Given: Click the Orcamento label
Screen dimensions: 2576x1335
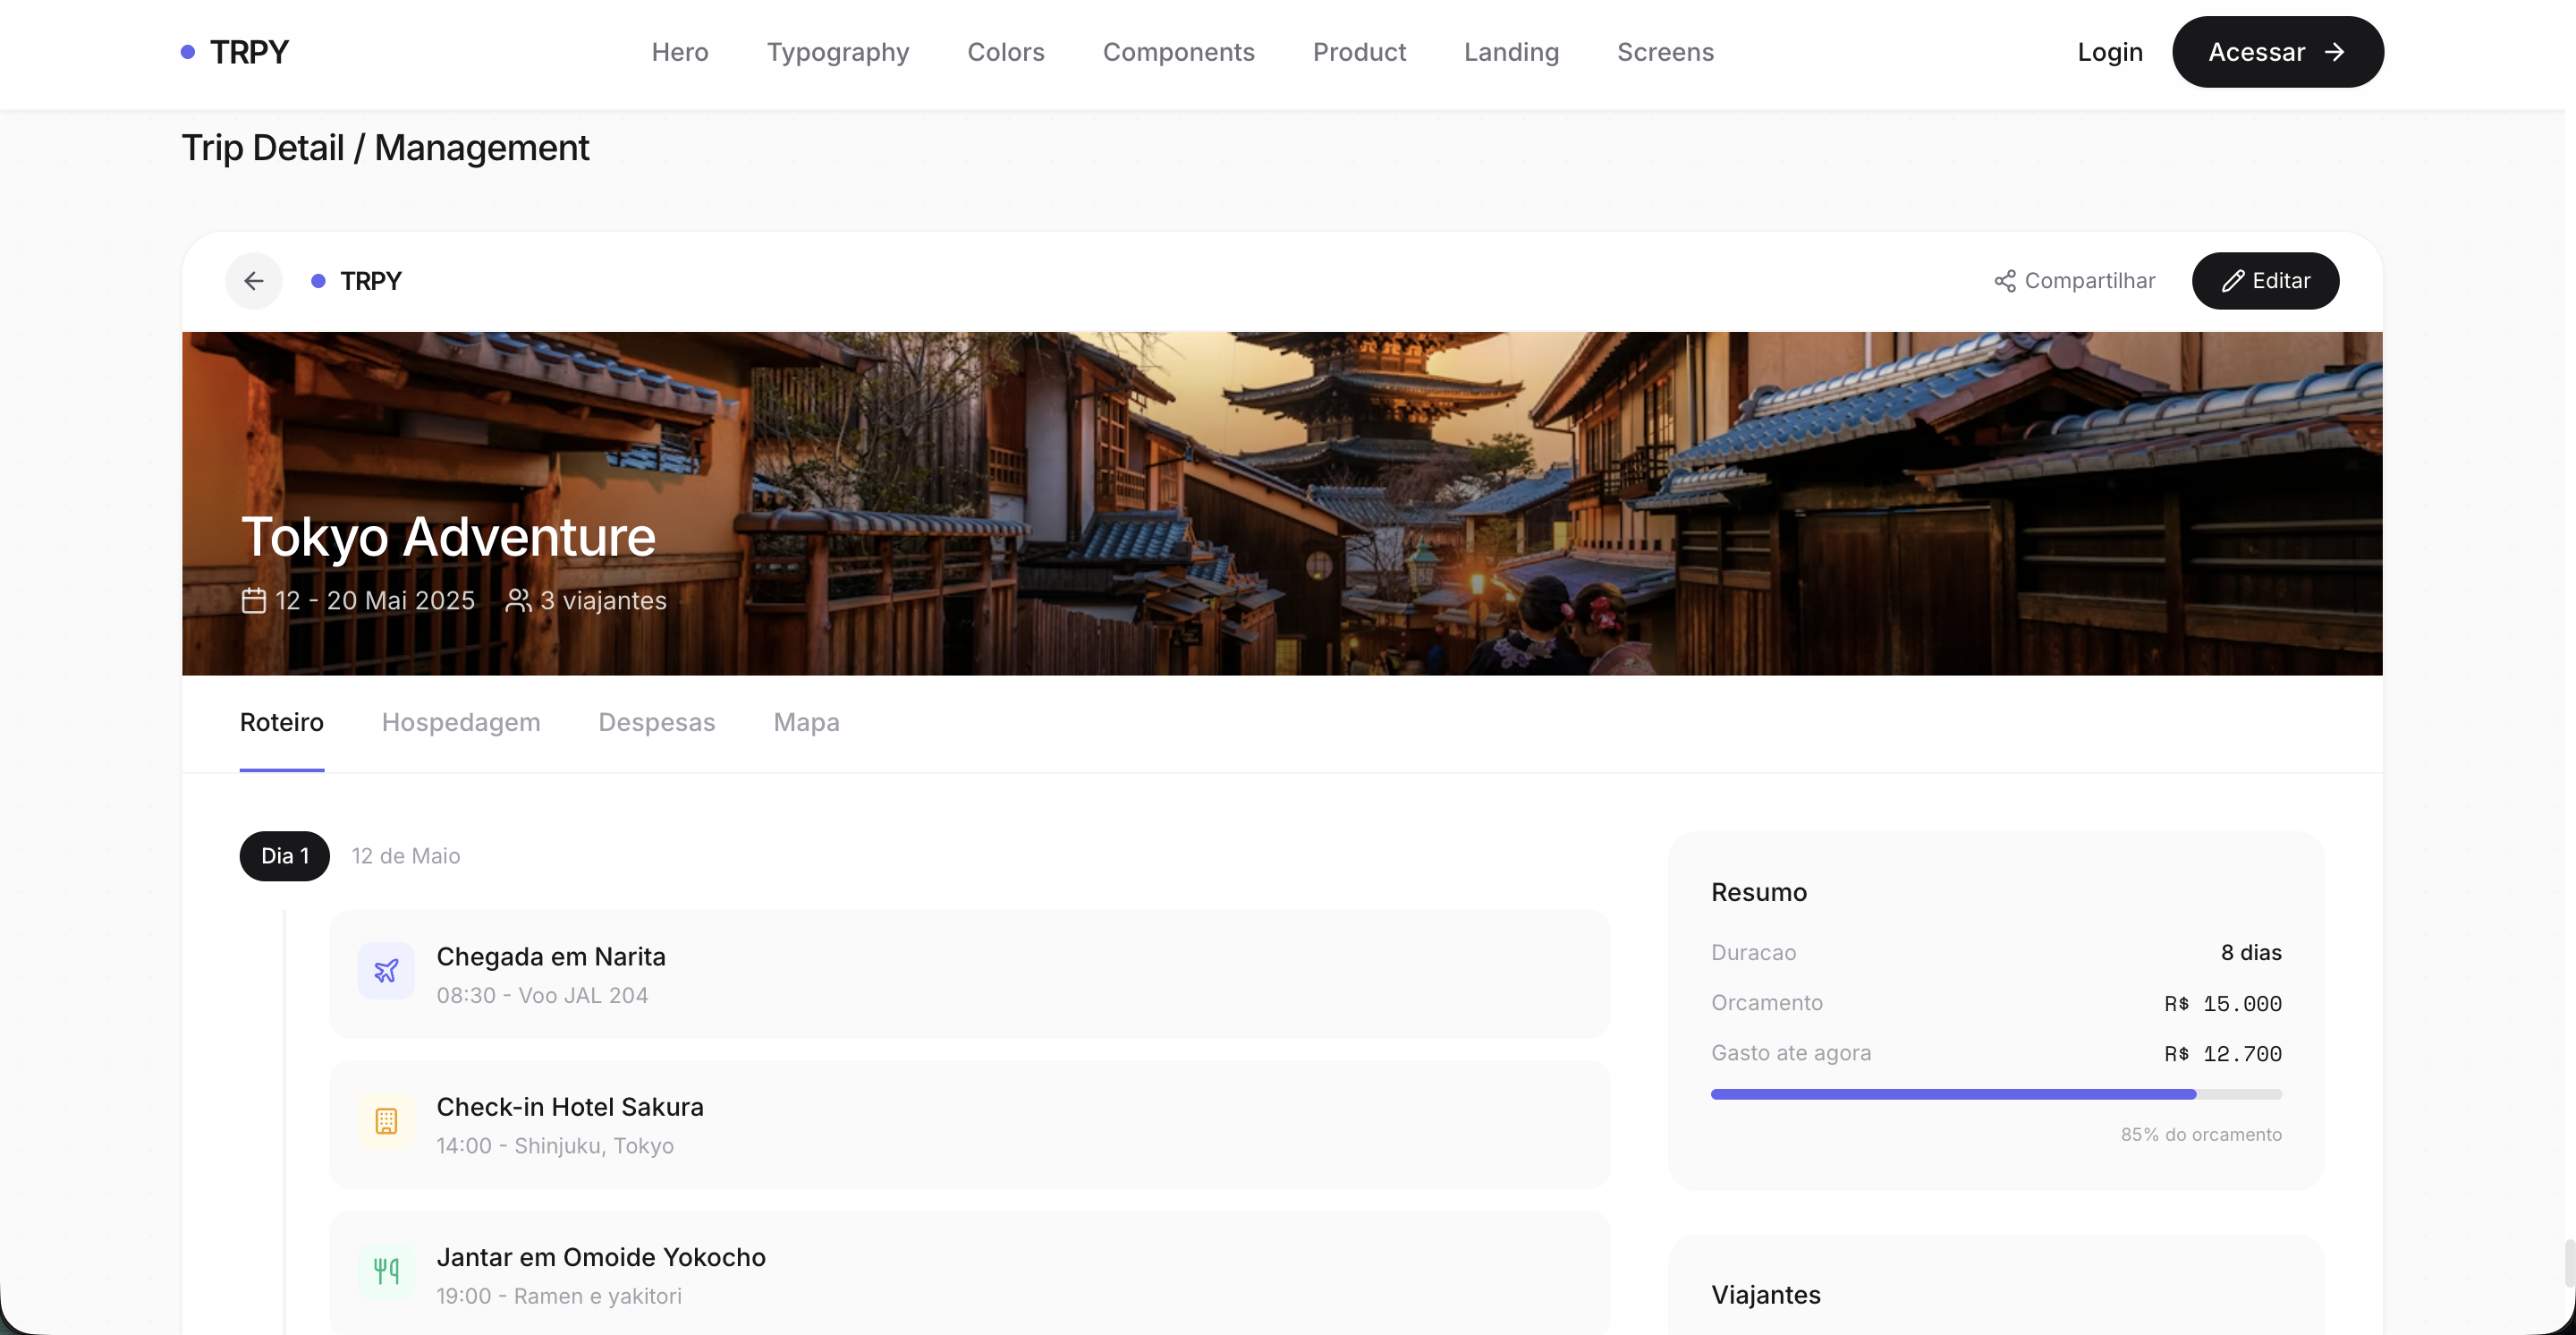Looking at the screenshot, I should pos(1767,1002).
